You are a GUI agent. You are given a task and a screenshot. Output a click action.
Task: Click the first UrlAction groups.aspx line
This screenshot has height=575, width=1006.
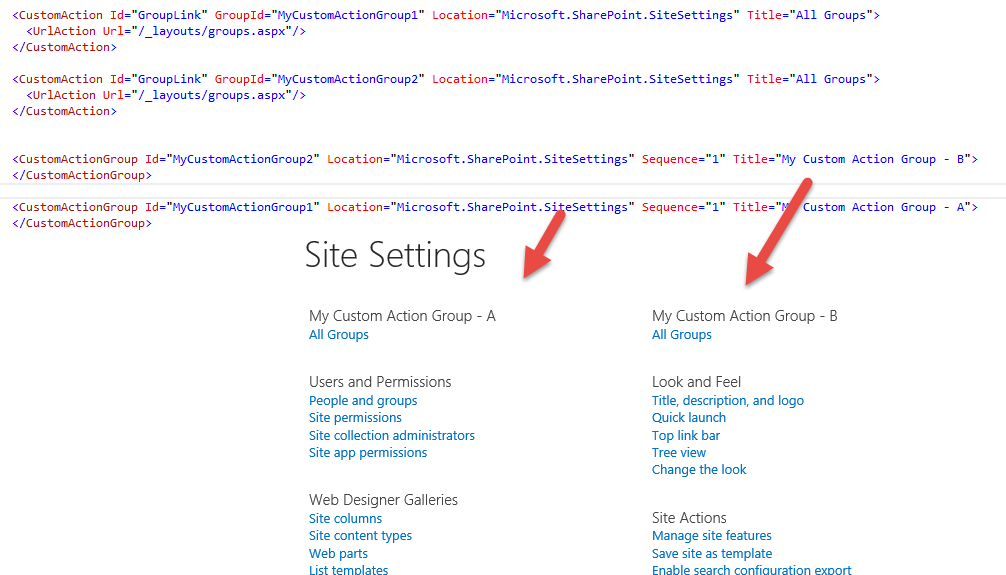click(x=166, y=31)
